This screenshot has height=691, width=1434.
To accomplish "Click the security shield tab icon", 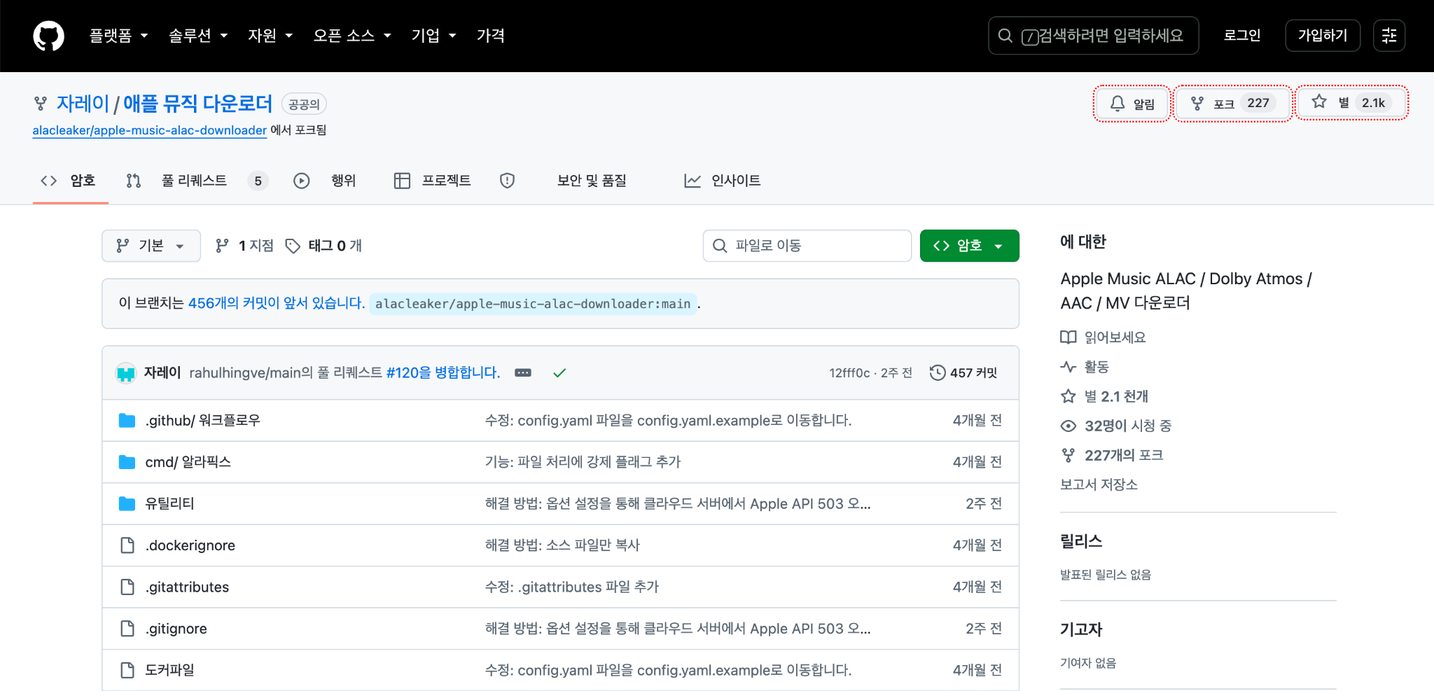I will pos(507,181).
